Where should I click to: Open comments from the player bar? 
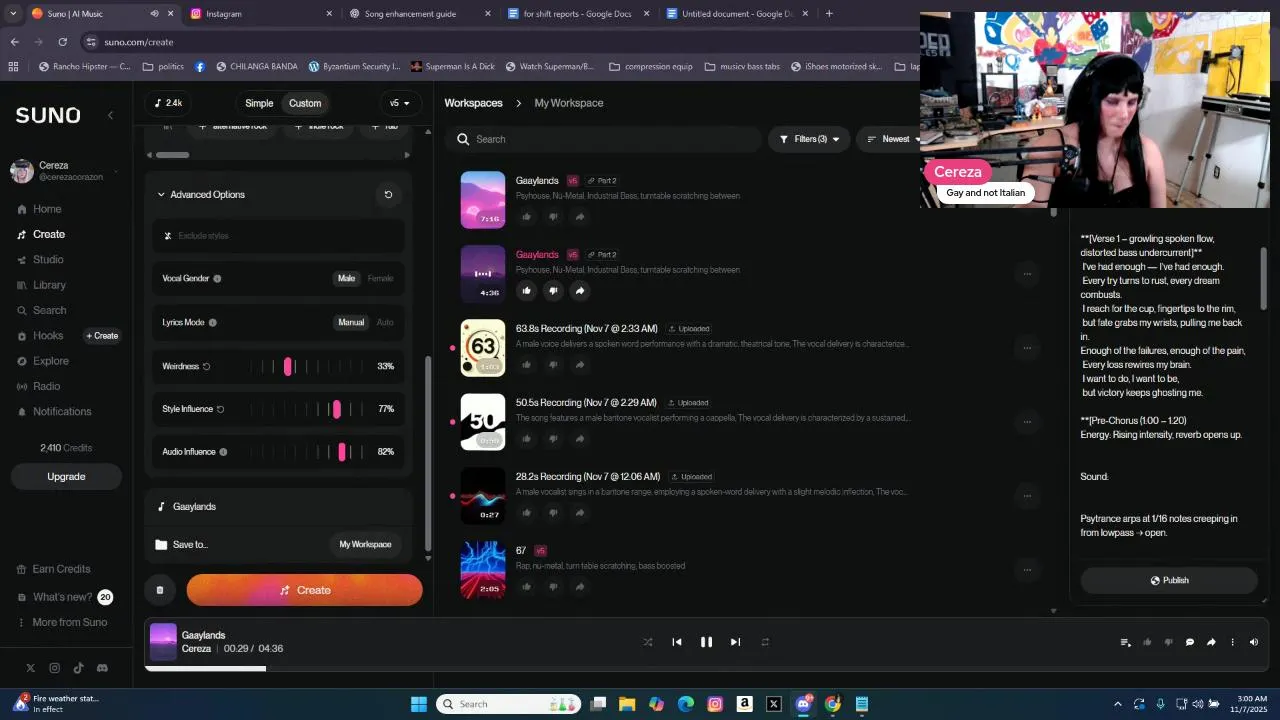pos(1190,643)
